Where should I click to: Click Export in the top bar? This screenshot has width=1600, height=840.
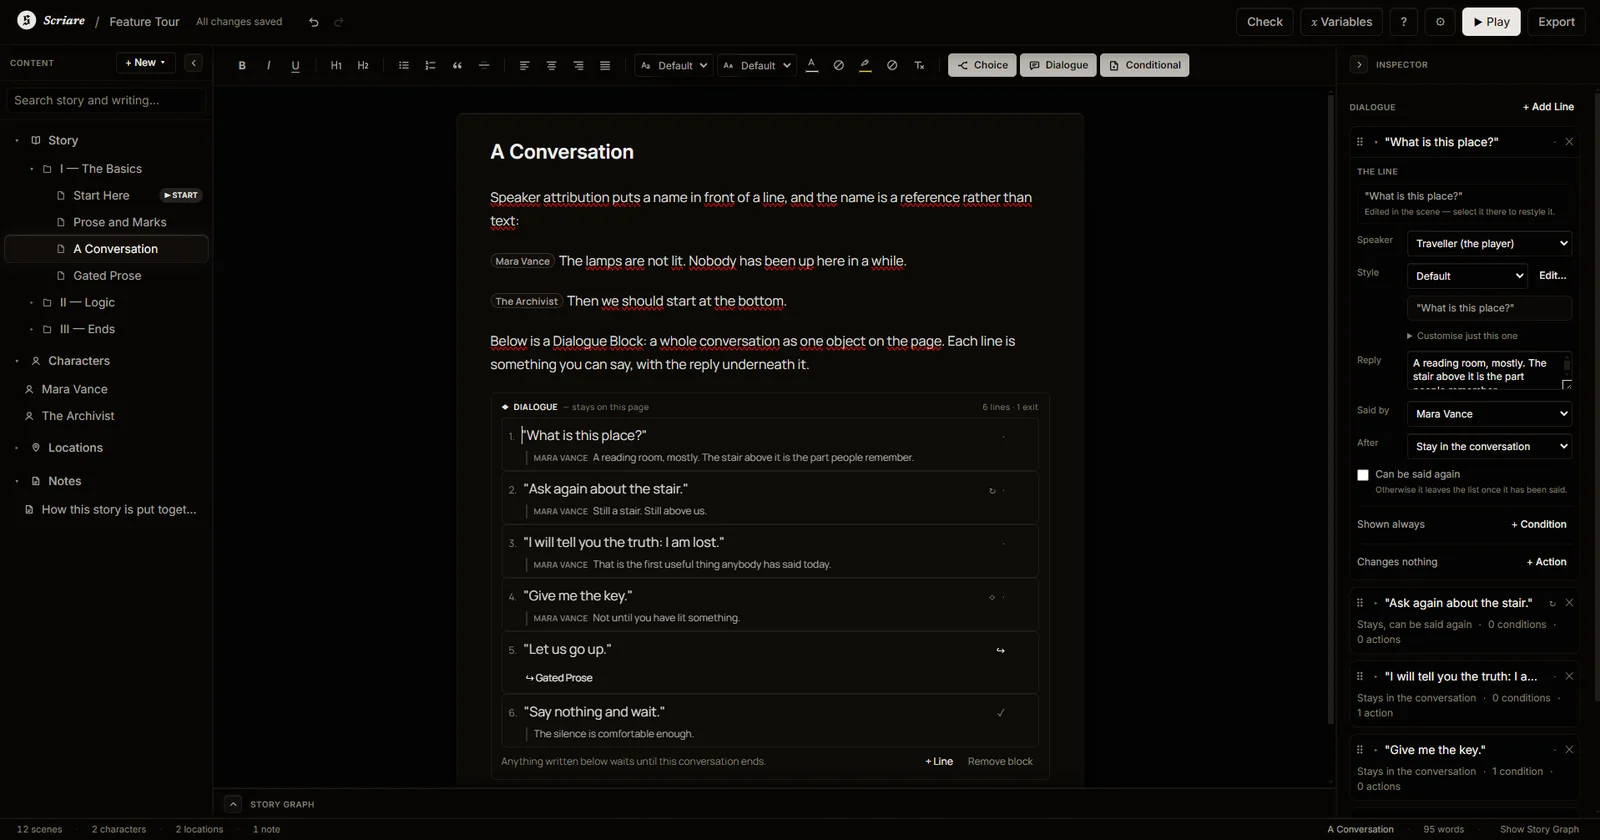click(x=1556, y=22)
